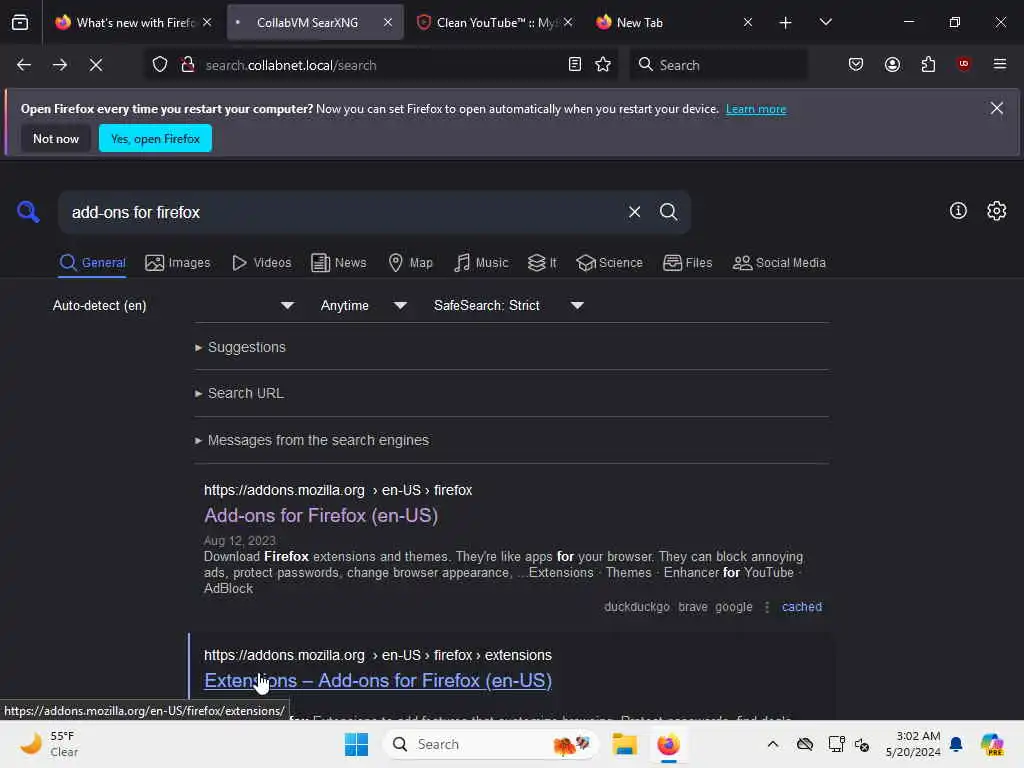Click the first result's engine options dots
The image size is (1024, 768).
(767, 607)
